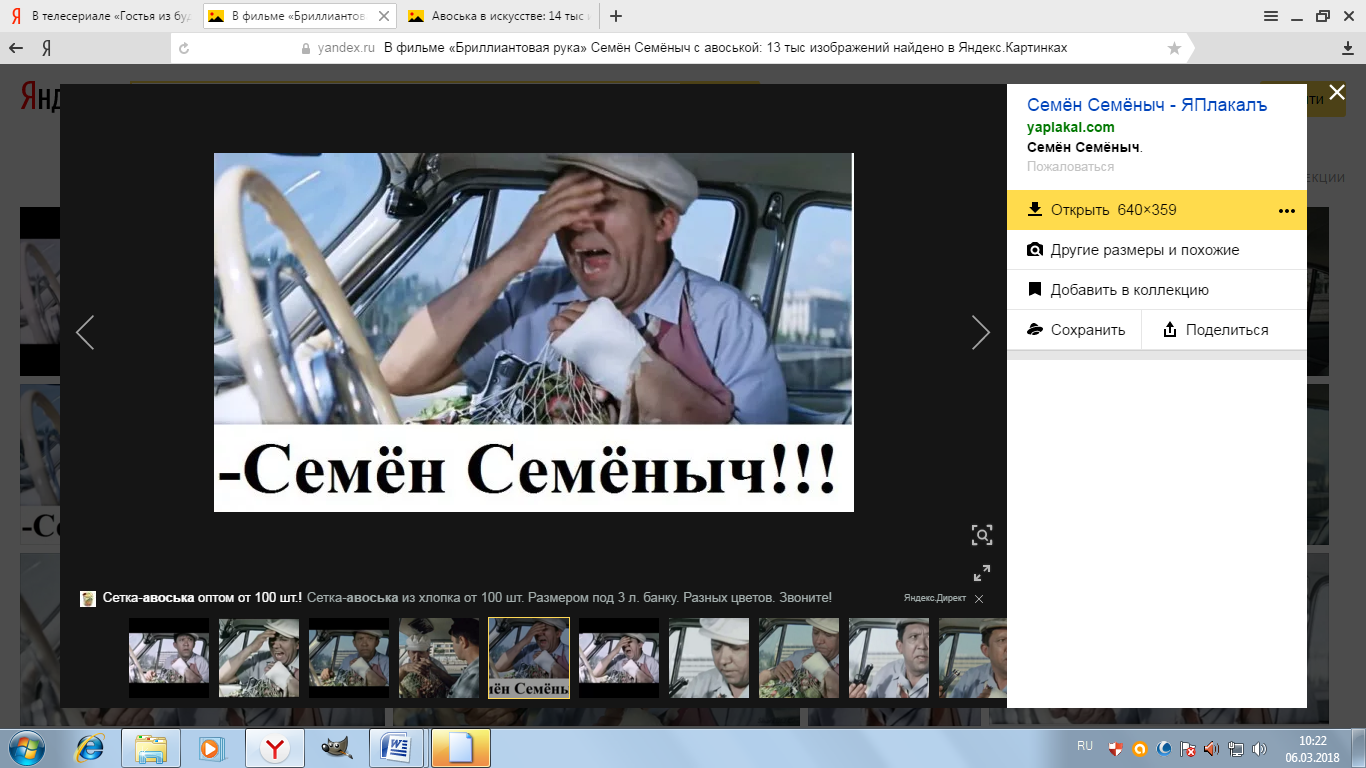Open the white speaker volume control
Screen dimensions: 1366x768
click(x=1260, y=748)
